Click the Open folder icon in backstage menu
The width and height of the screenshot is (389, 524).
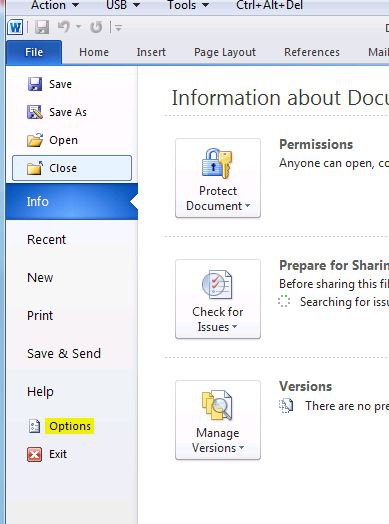point(35,140)
